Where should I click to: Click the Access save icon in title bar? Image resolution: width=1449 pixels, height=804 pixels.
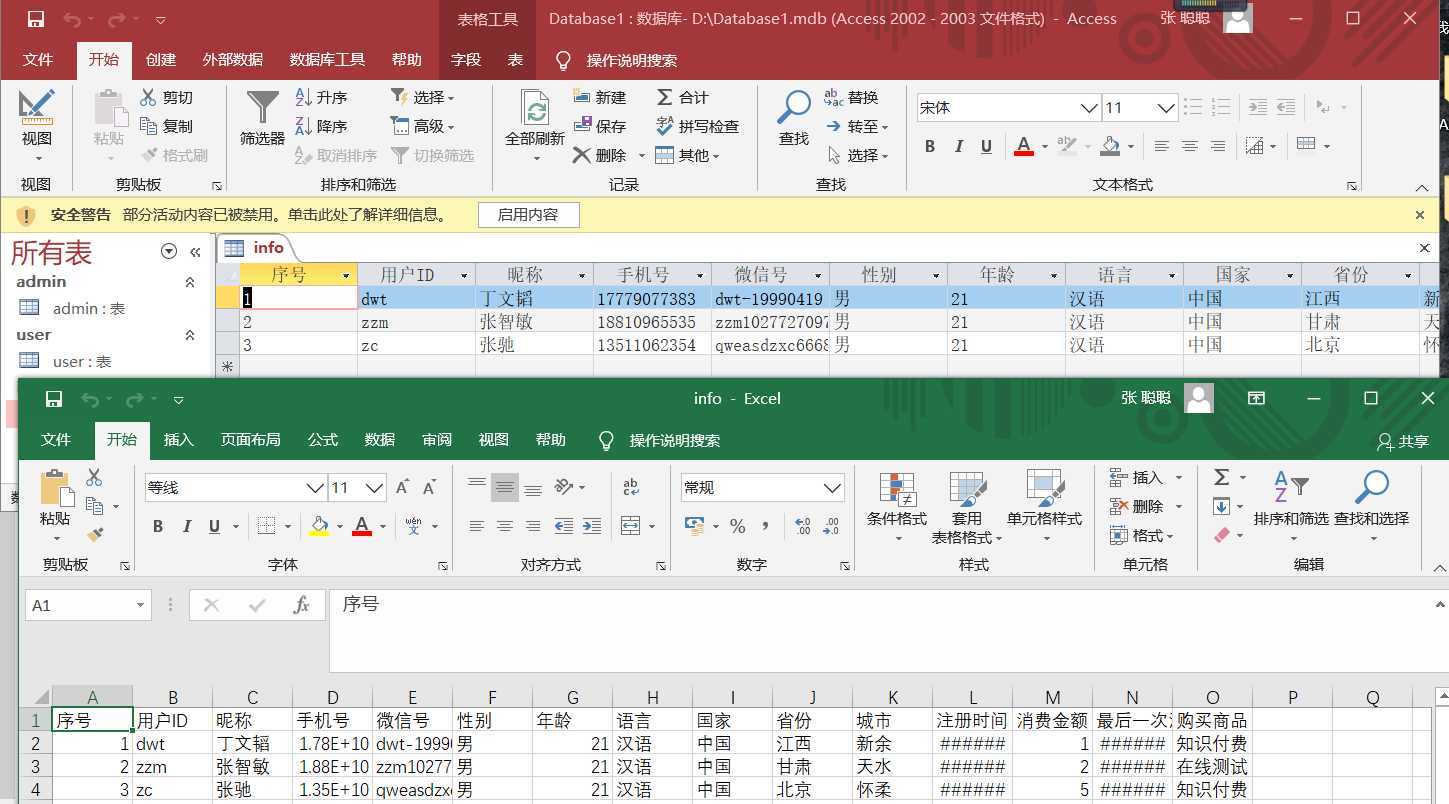35,19
